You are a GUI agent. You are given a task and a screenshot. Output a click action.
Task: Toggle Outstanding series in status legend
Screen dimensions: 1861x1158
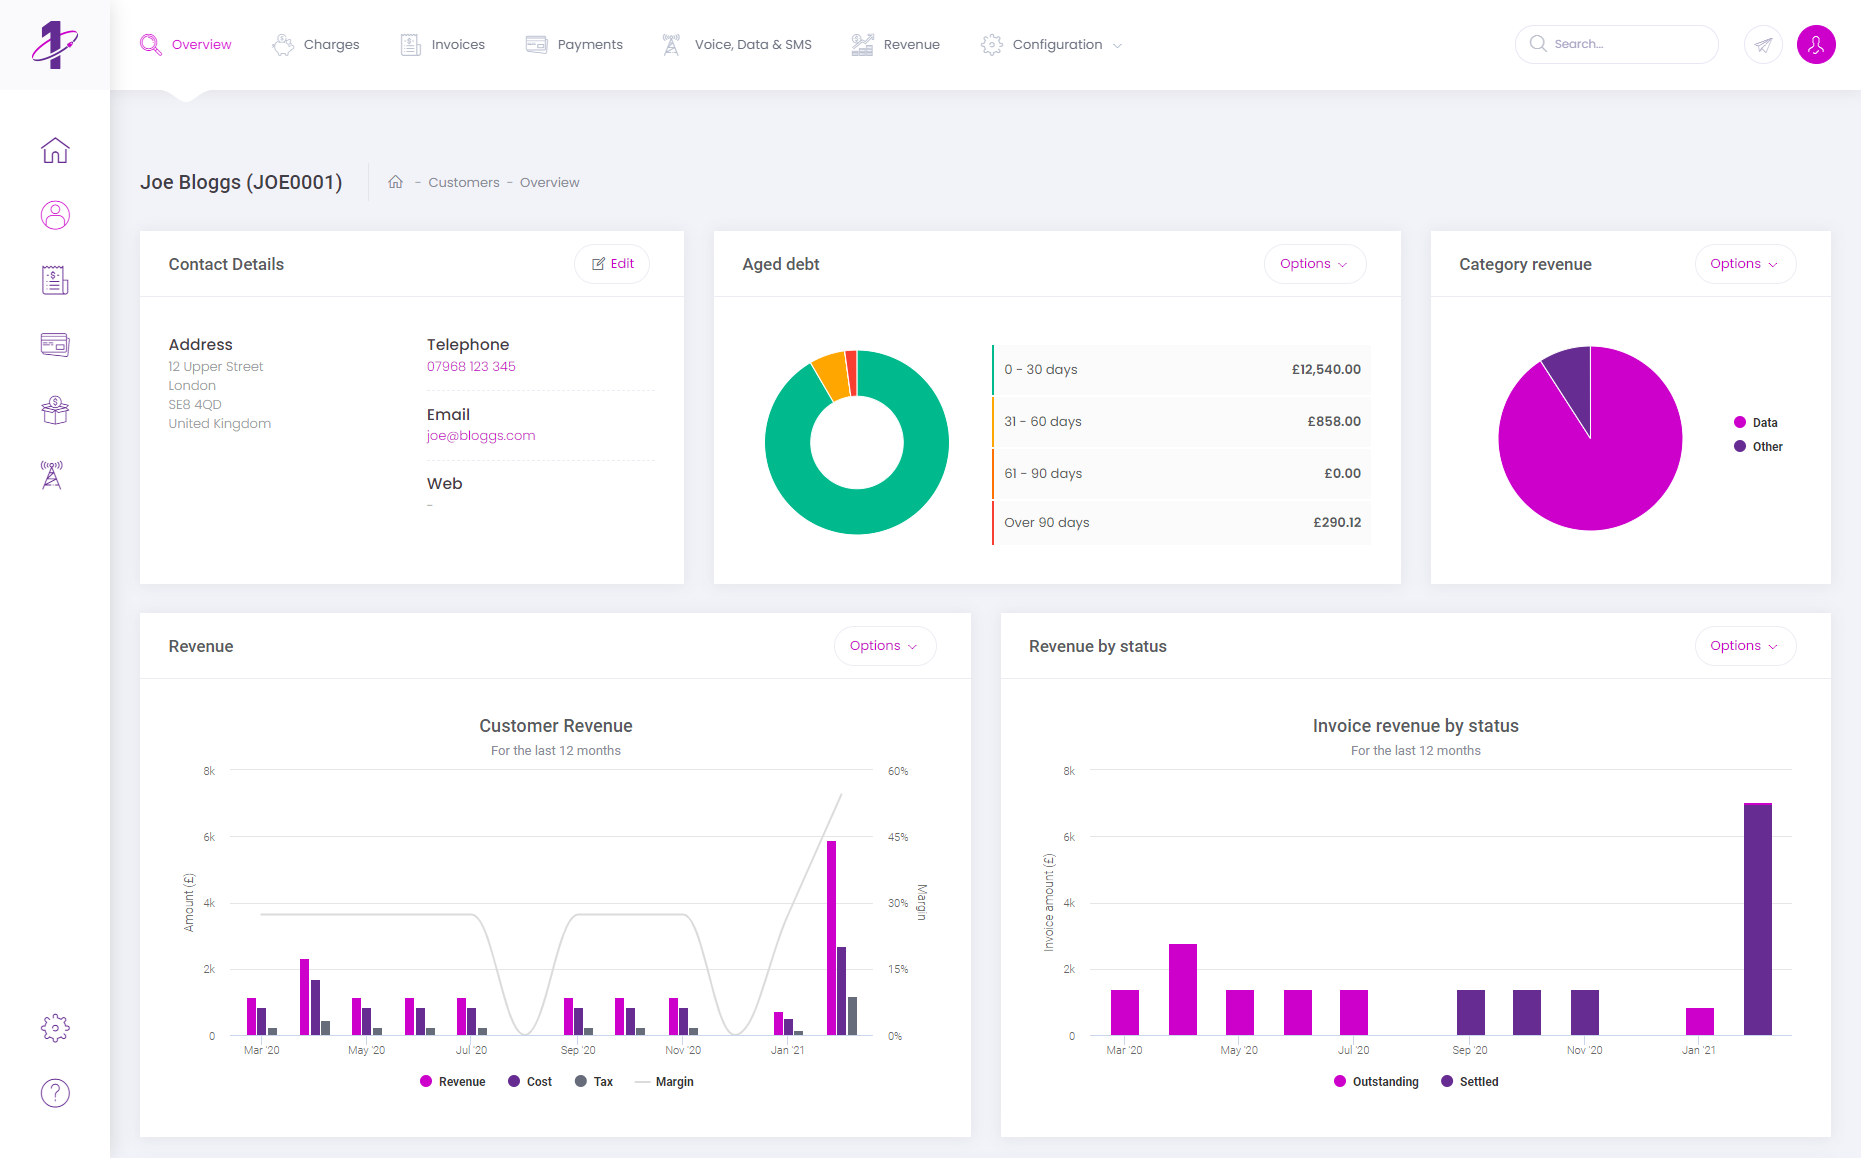[x=1376, y=1082]
